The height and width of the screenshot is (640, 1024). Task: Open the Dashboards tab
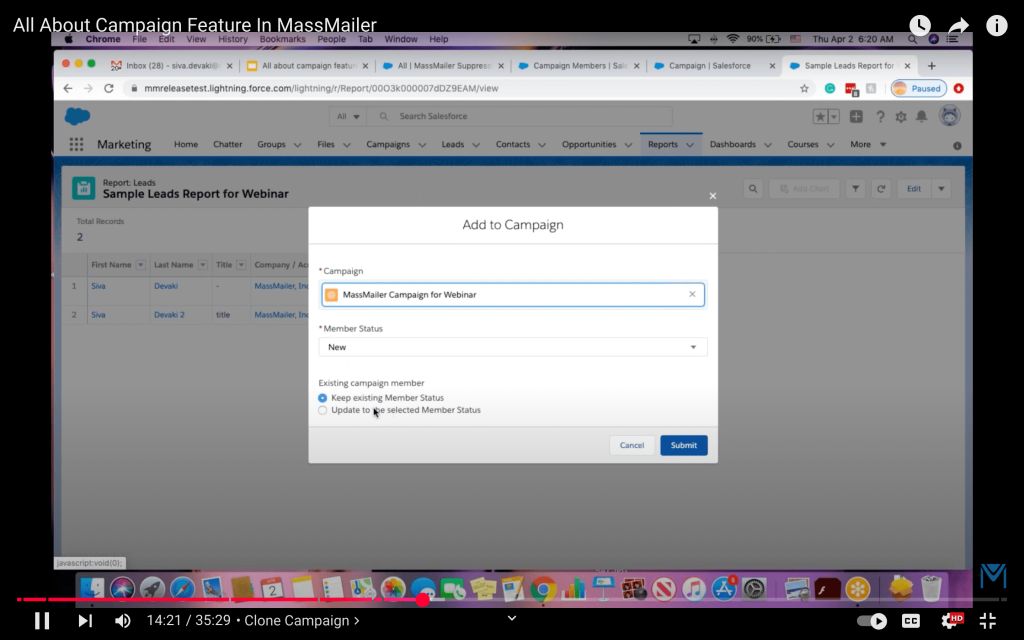(732, 144)
